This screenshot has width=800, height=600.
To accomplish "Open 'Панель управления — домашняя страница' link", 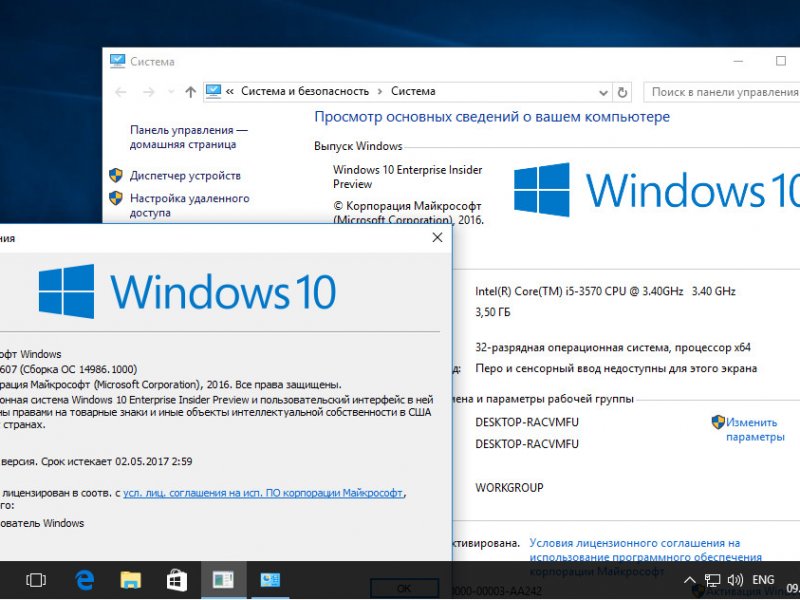I will click(188, 137).
